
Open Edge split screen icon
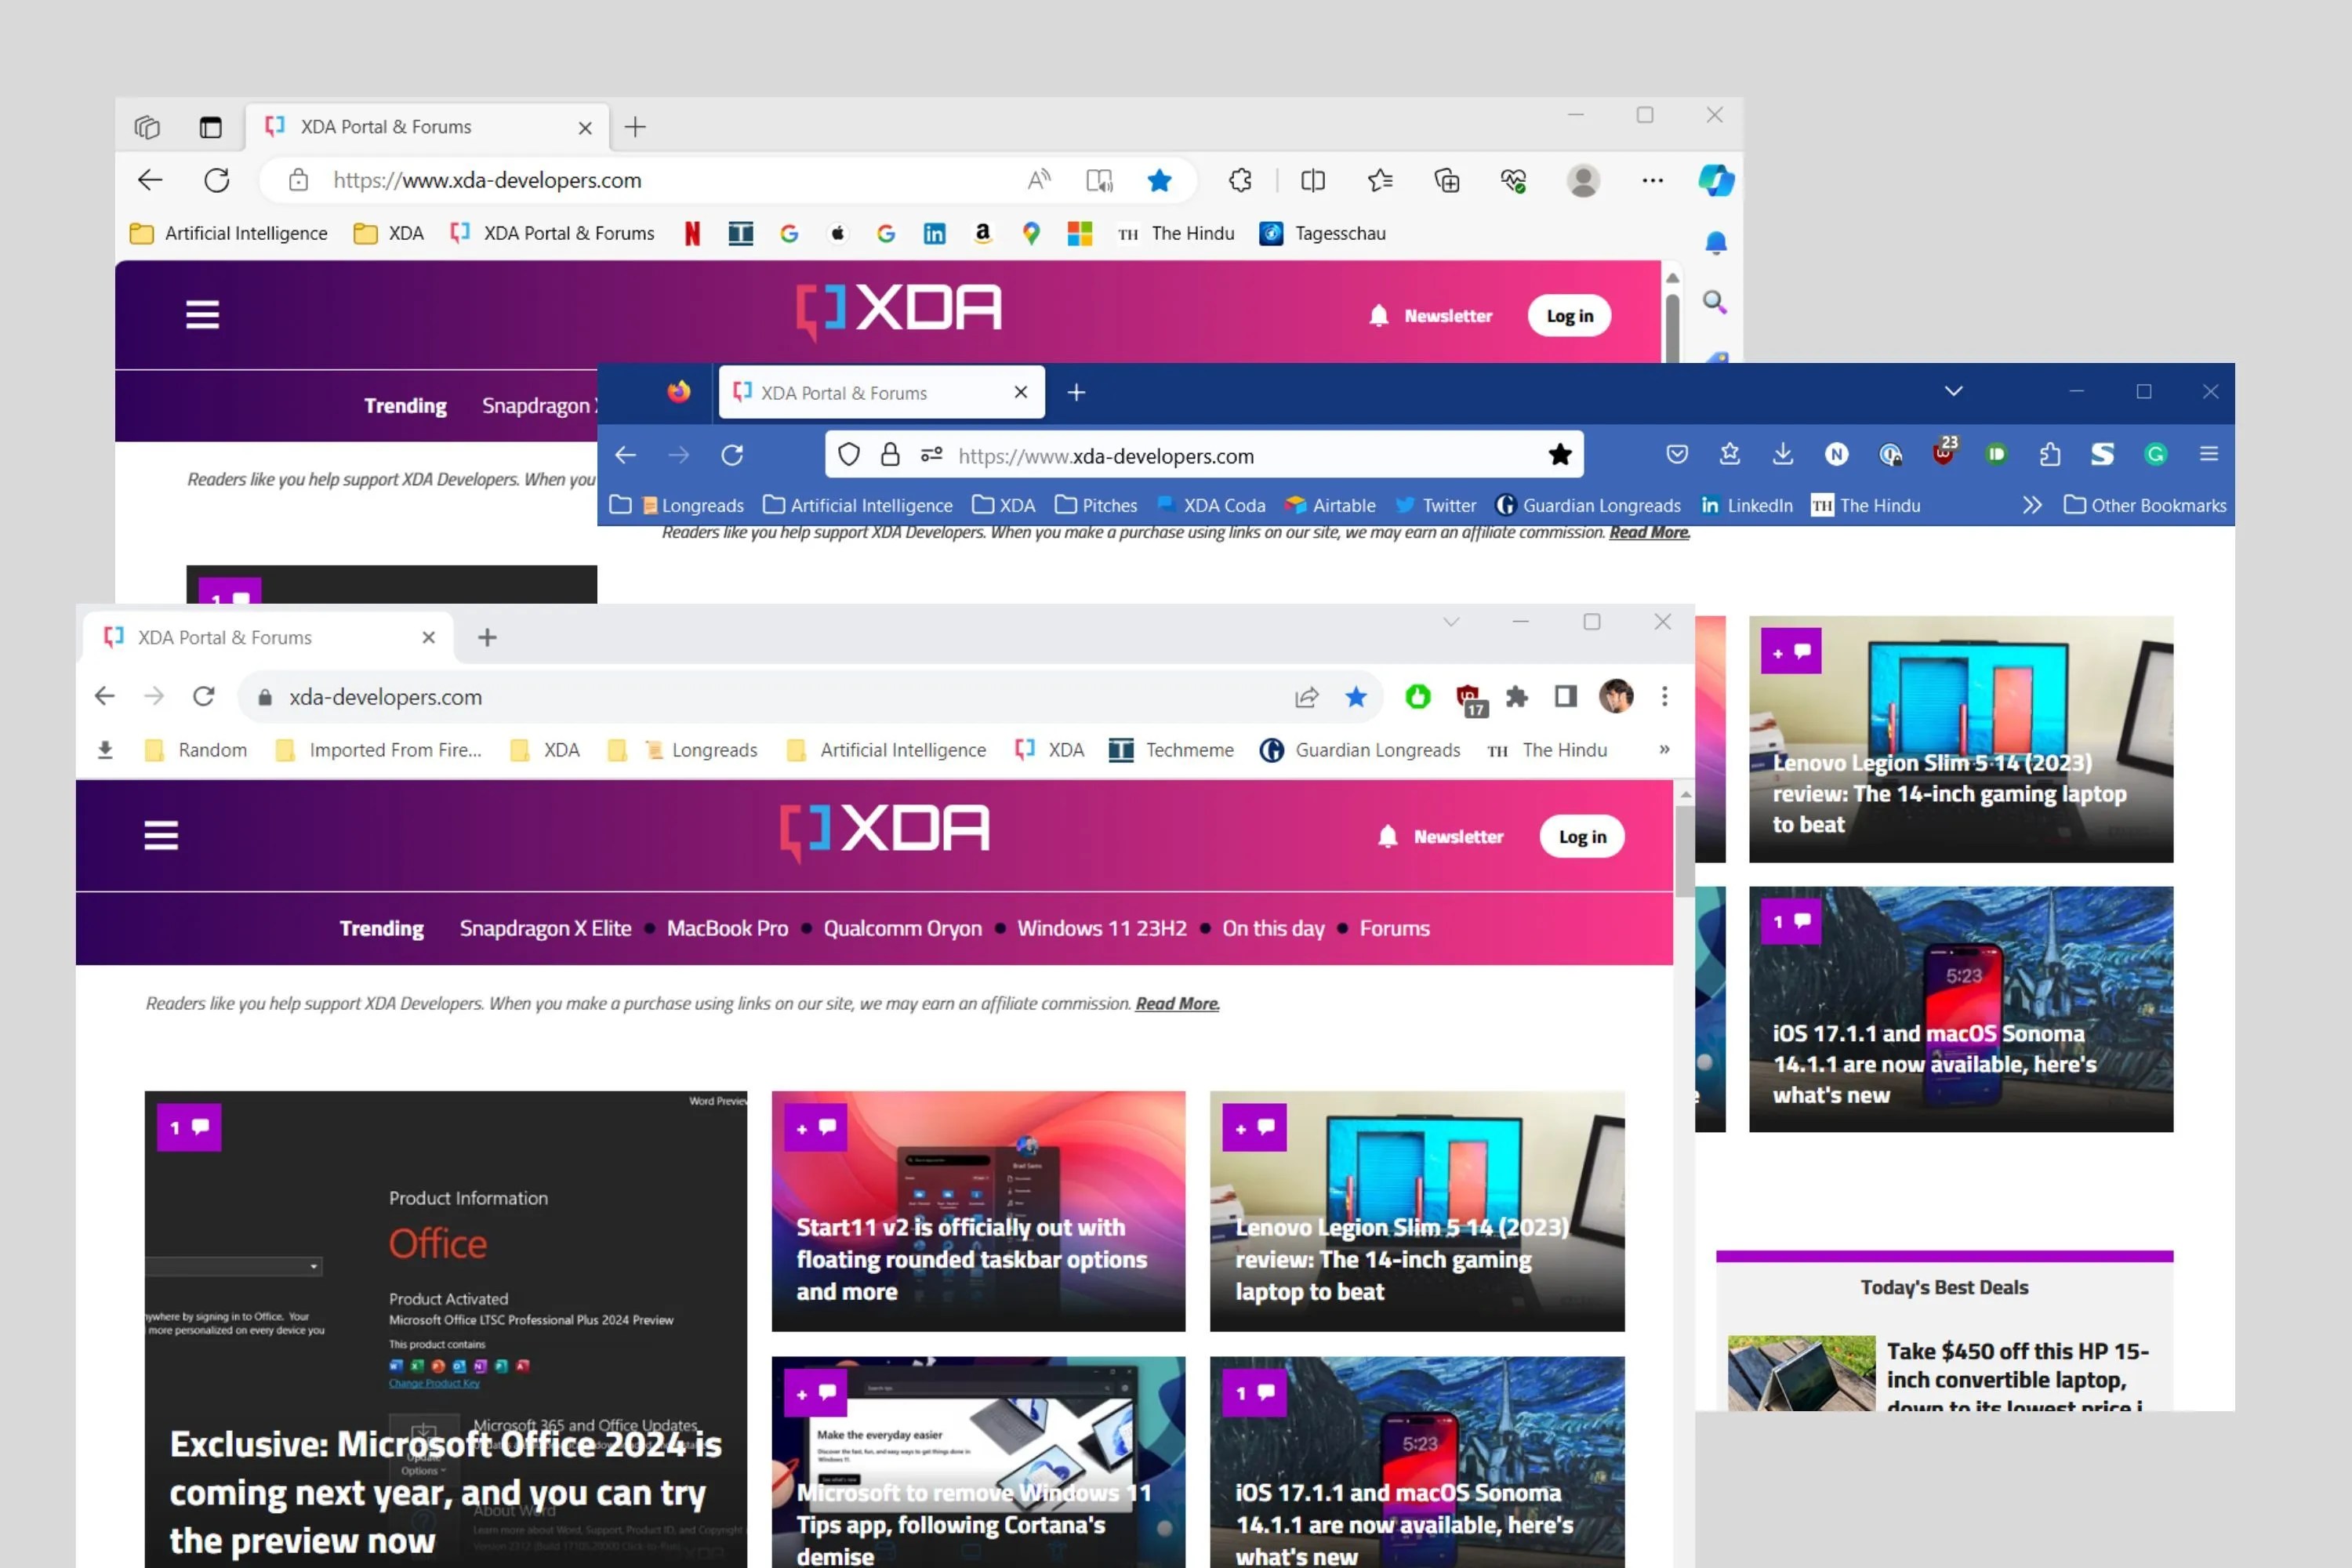tap(1313, 180)
